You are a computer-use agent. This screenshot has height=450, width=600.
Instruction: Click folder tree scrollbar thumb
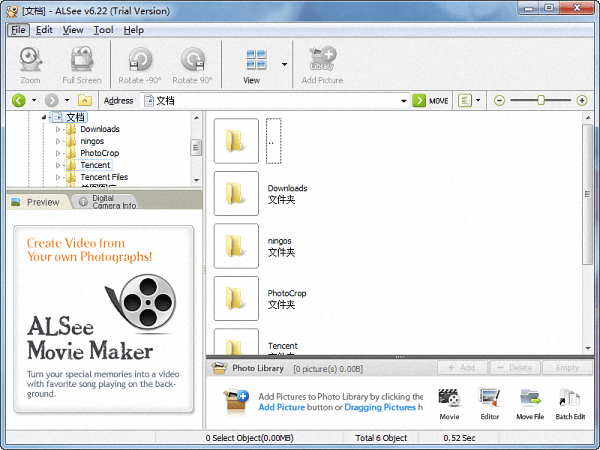point(196,148)
